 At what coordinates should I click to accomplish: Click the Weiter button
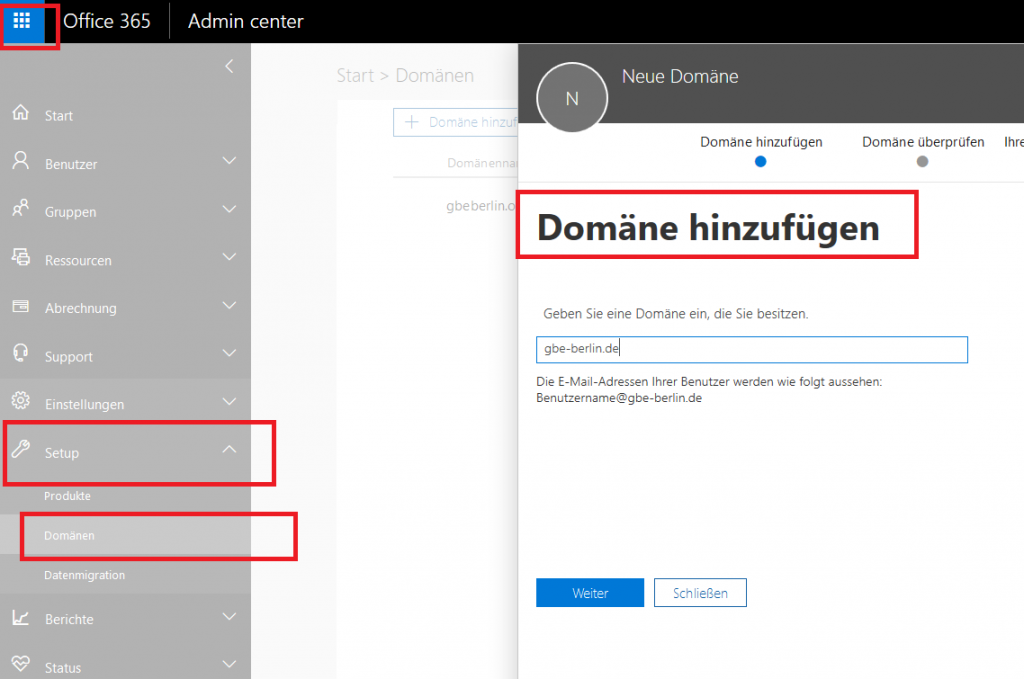(x=589, y=592)
